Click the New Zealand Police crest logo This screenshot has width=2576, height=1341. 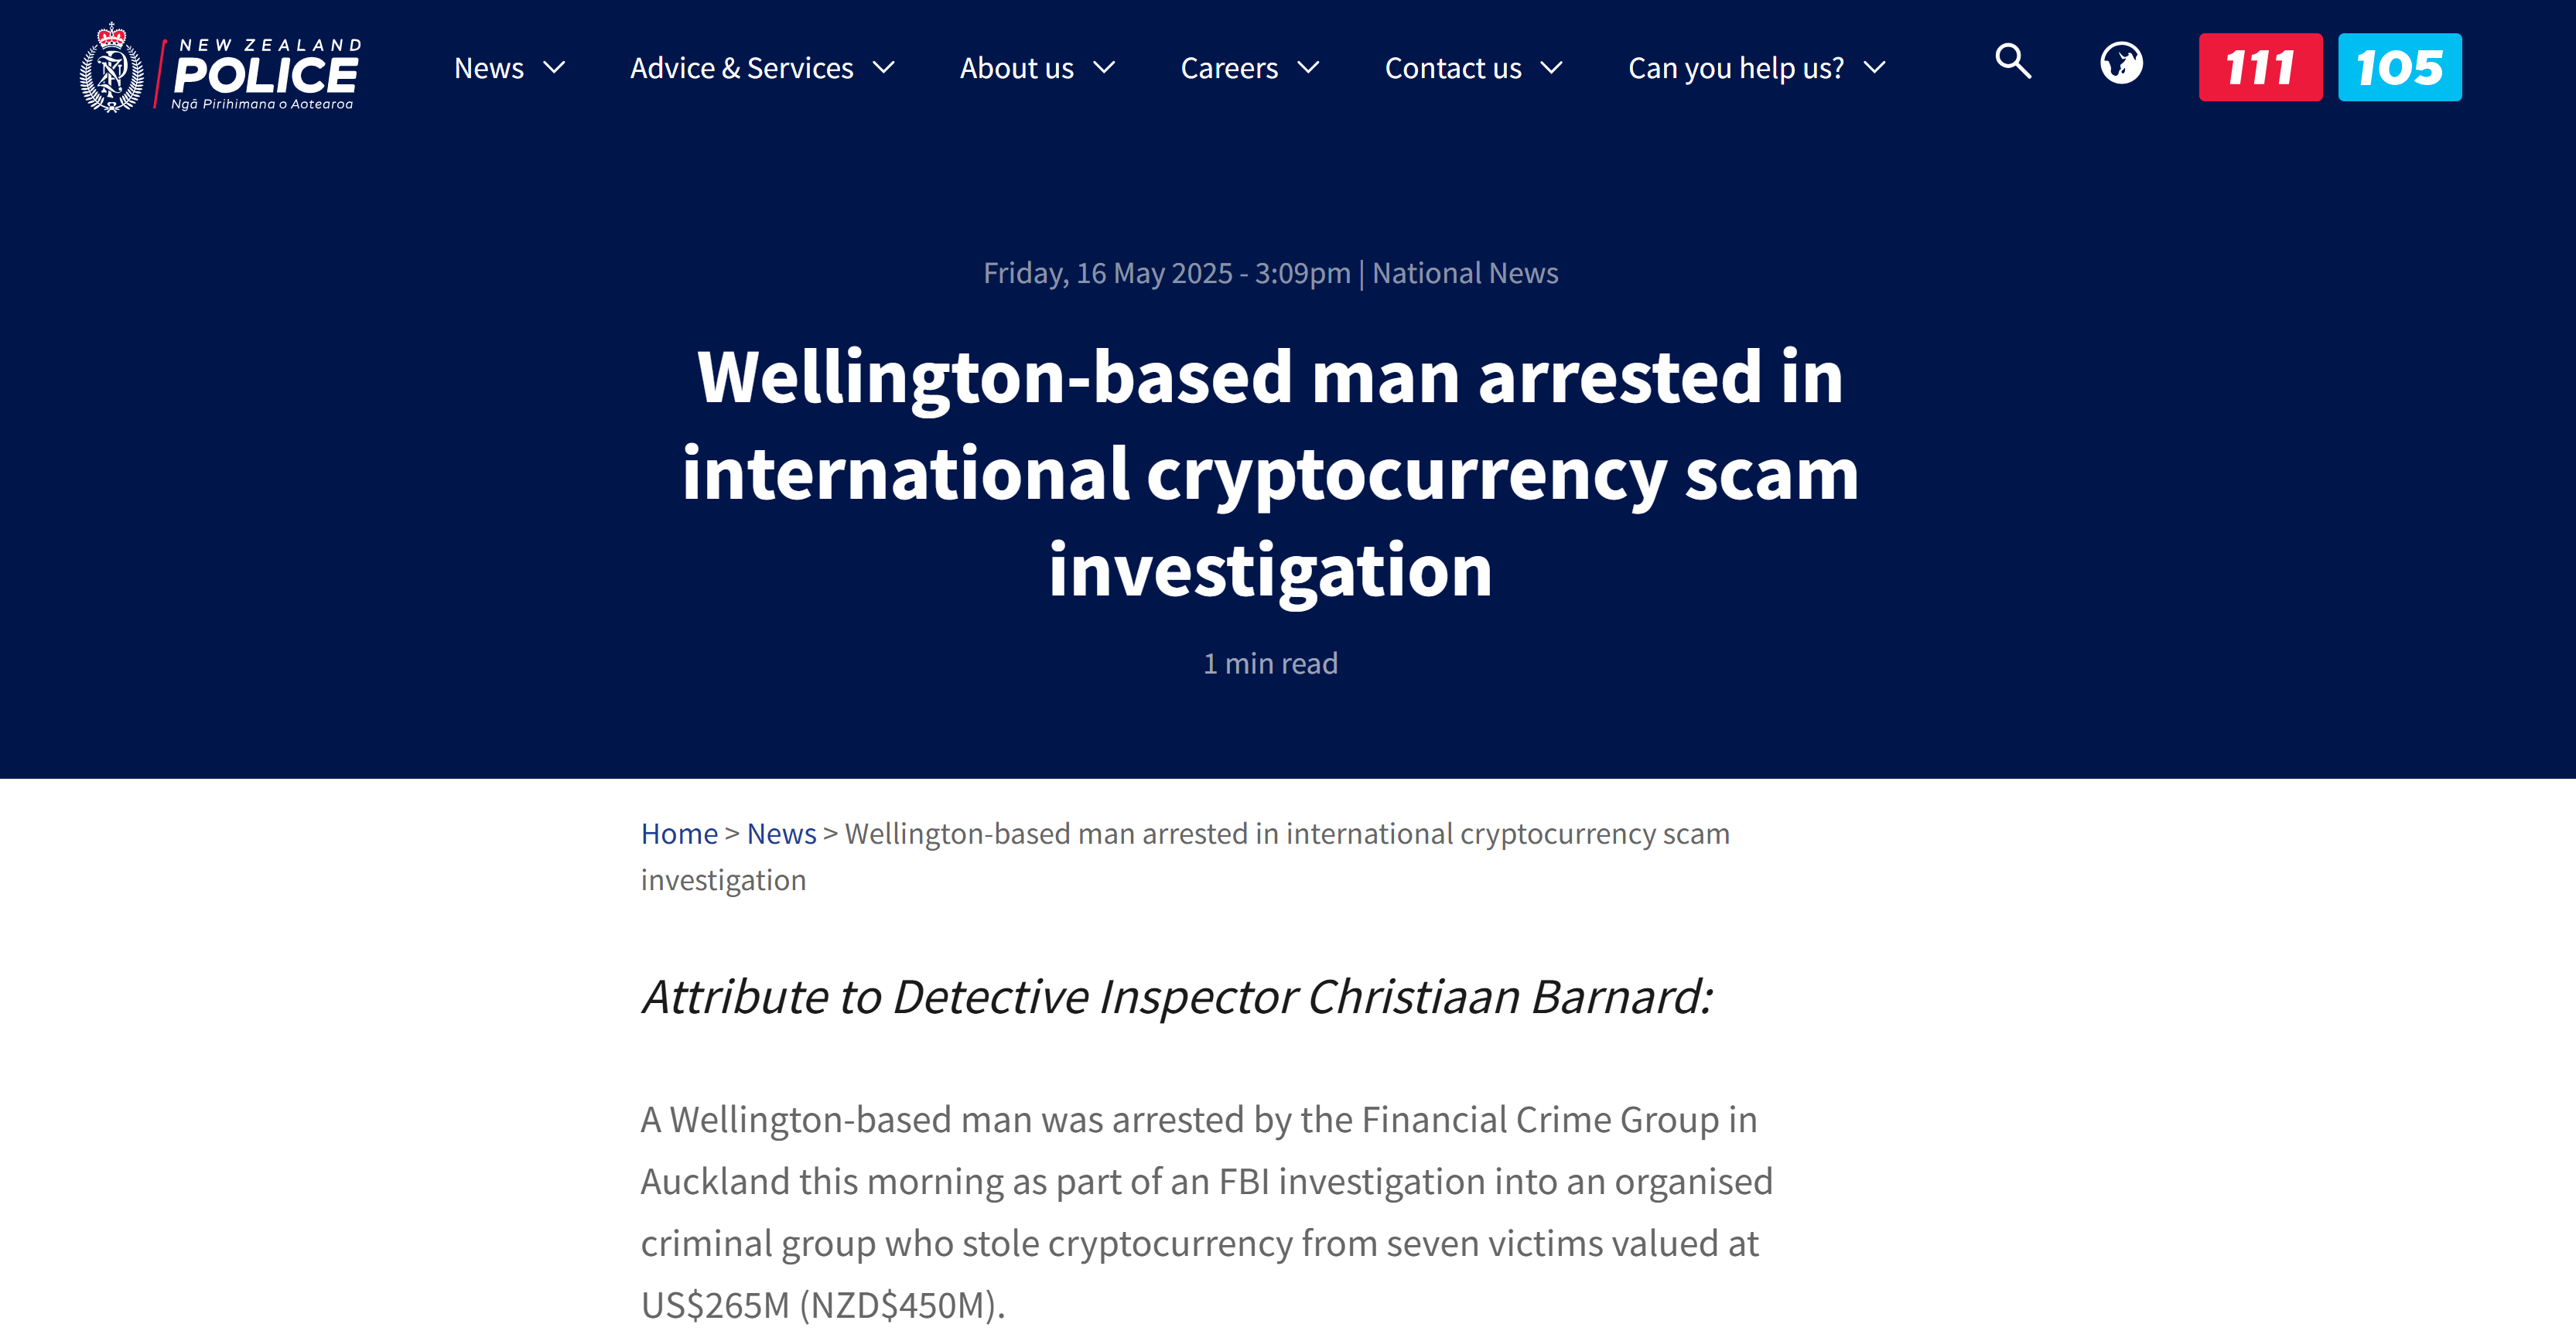112,68
